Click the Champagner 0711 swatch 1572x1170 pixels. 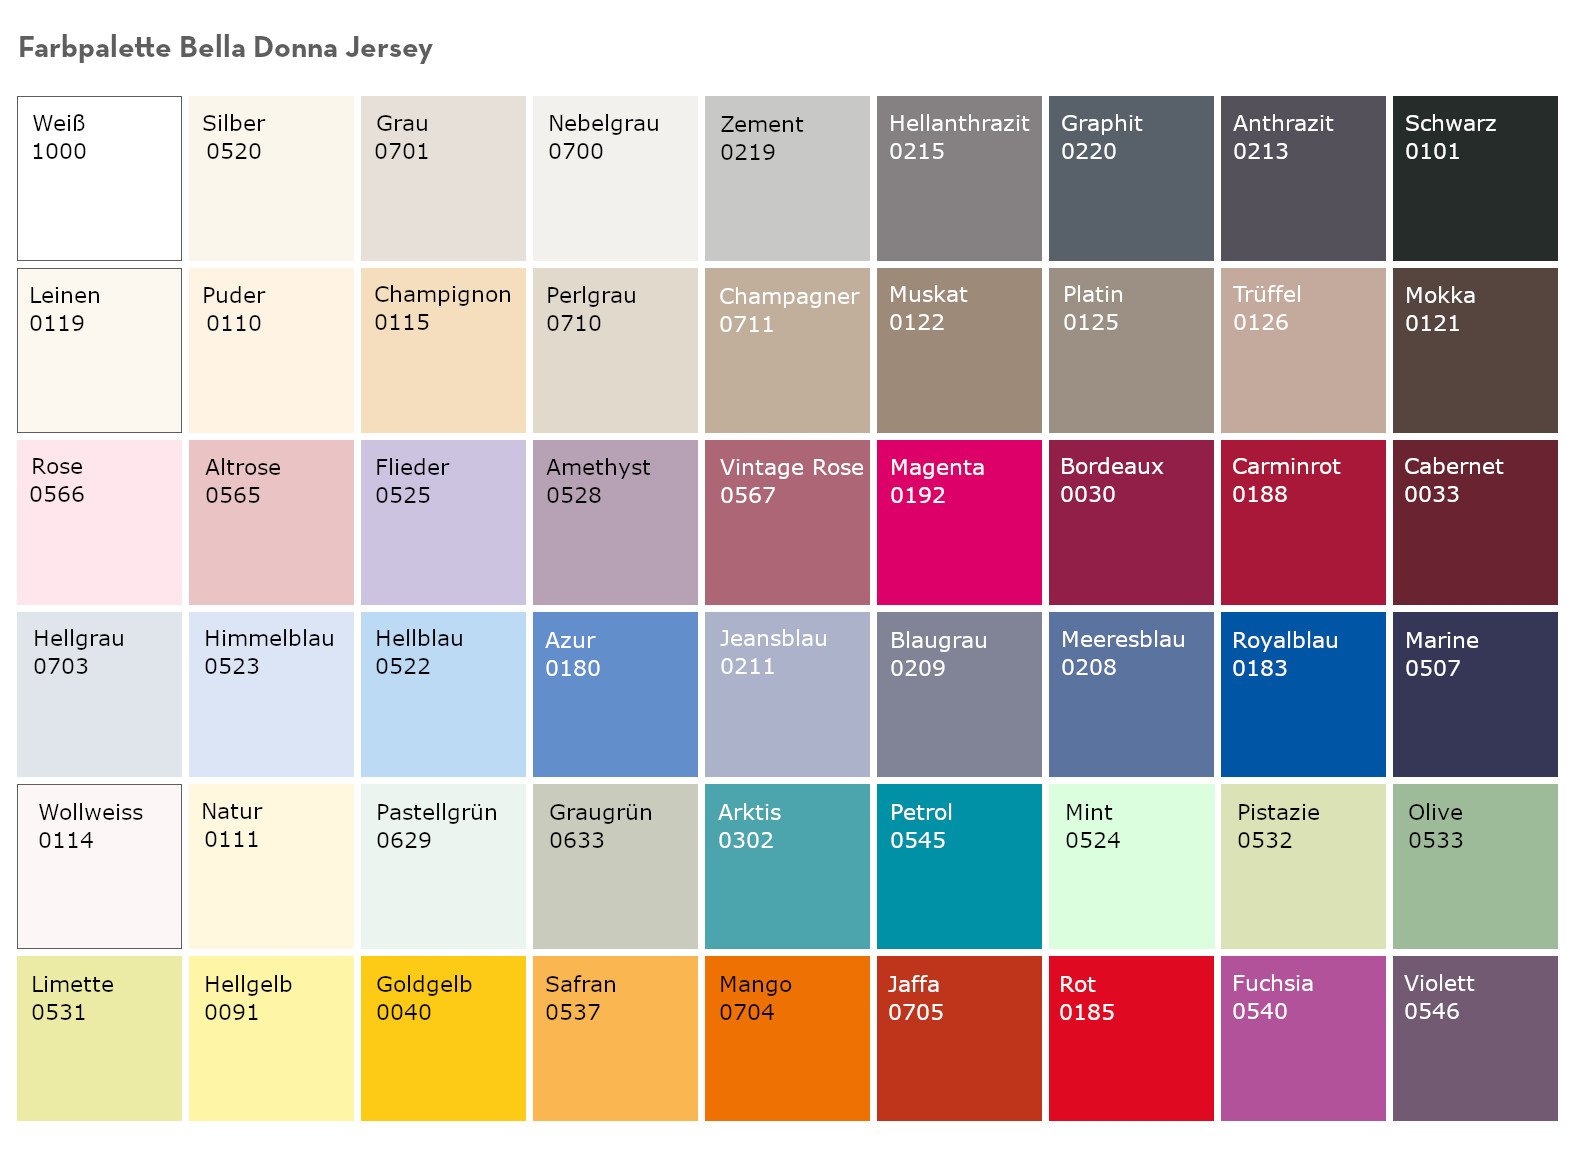pyautogui.click(x=787, y=350)
